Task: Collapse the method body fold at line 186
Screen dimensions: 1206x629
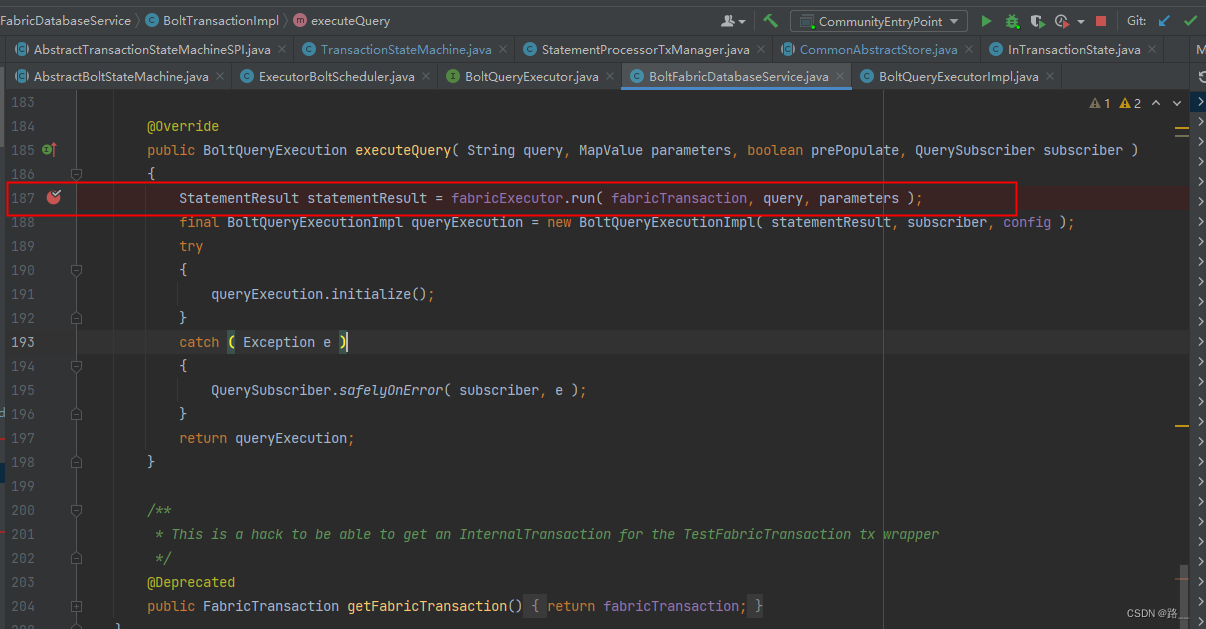Action: 75,174
